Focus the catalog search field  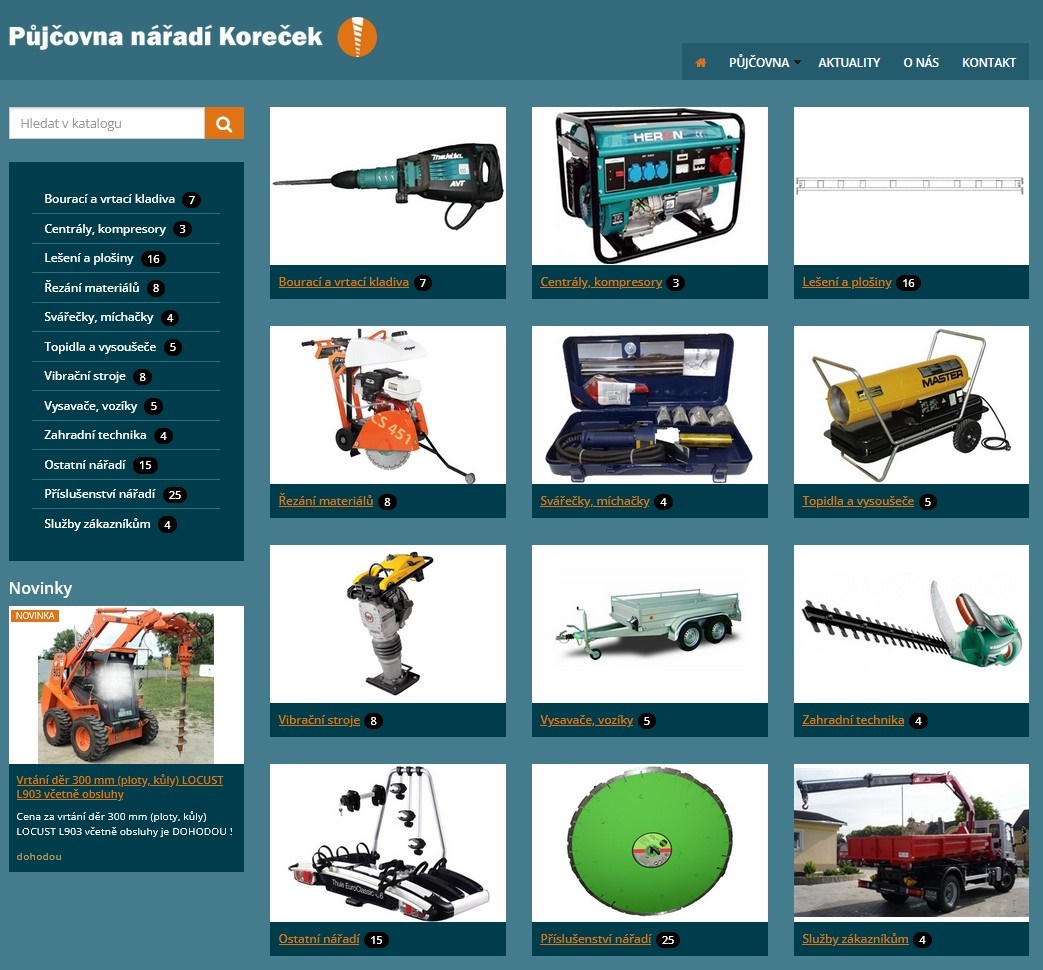[107, 123]
